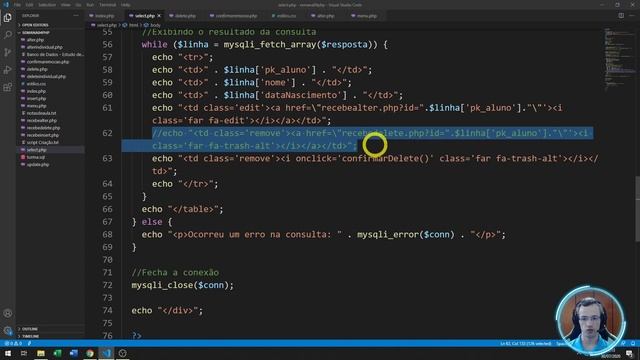Image resolution: width=640 pixels, height=360 pixels.
Task: Open the Source Control view
Action: [7, 52]
